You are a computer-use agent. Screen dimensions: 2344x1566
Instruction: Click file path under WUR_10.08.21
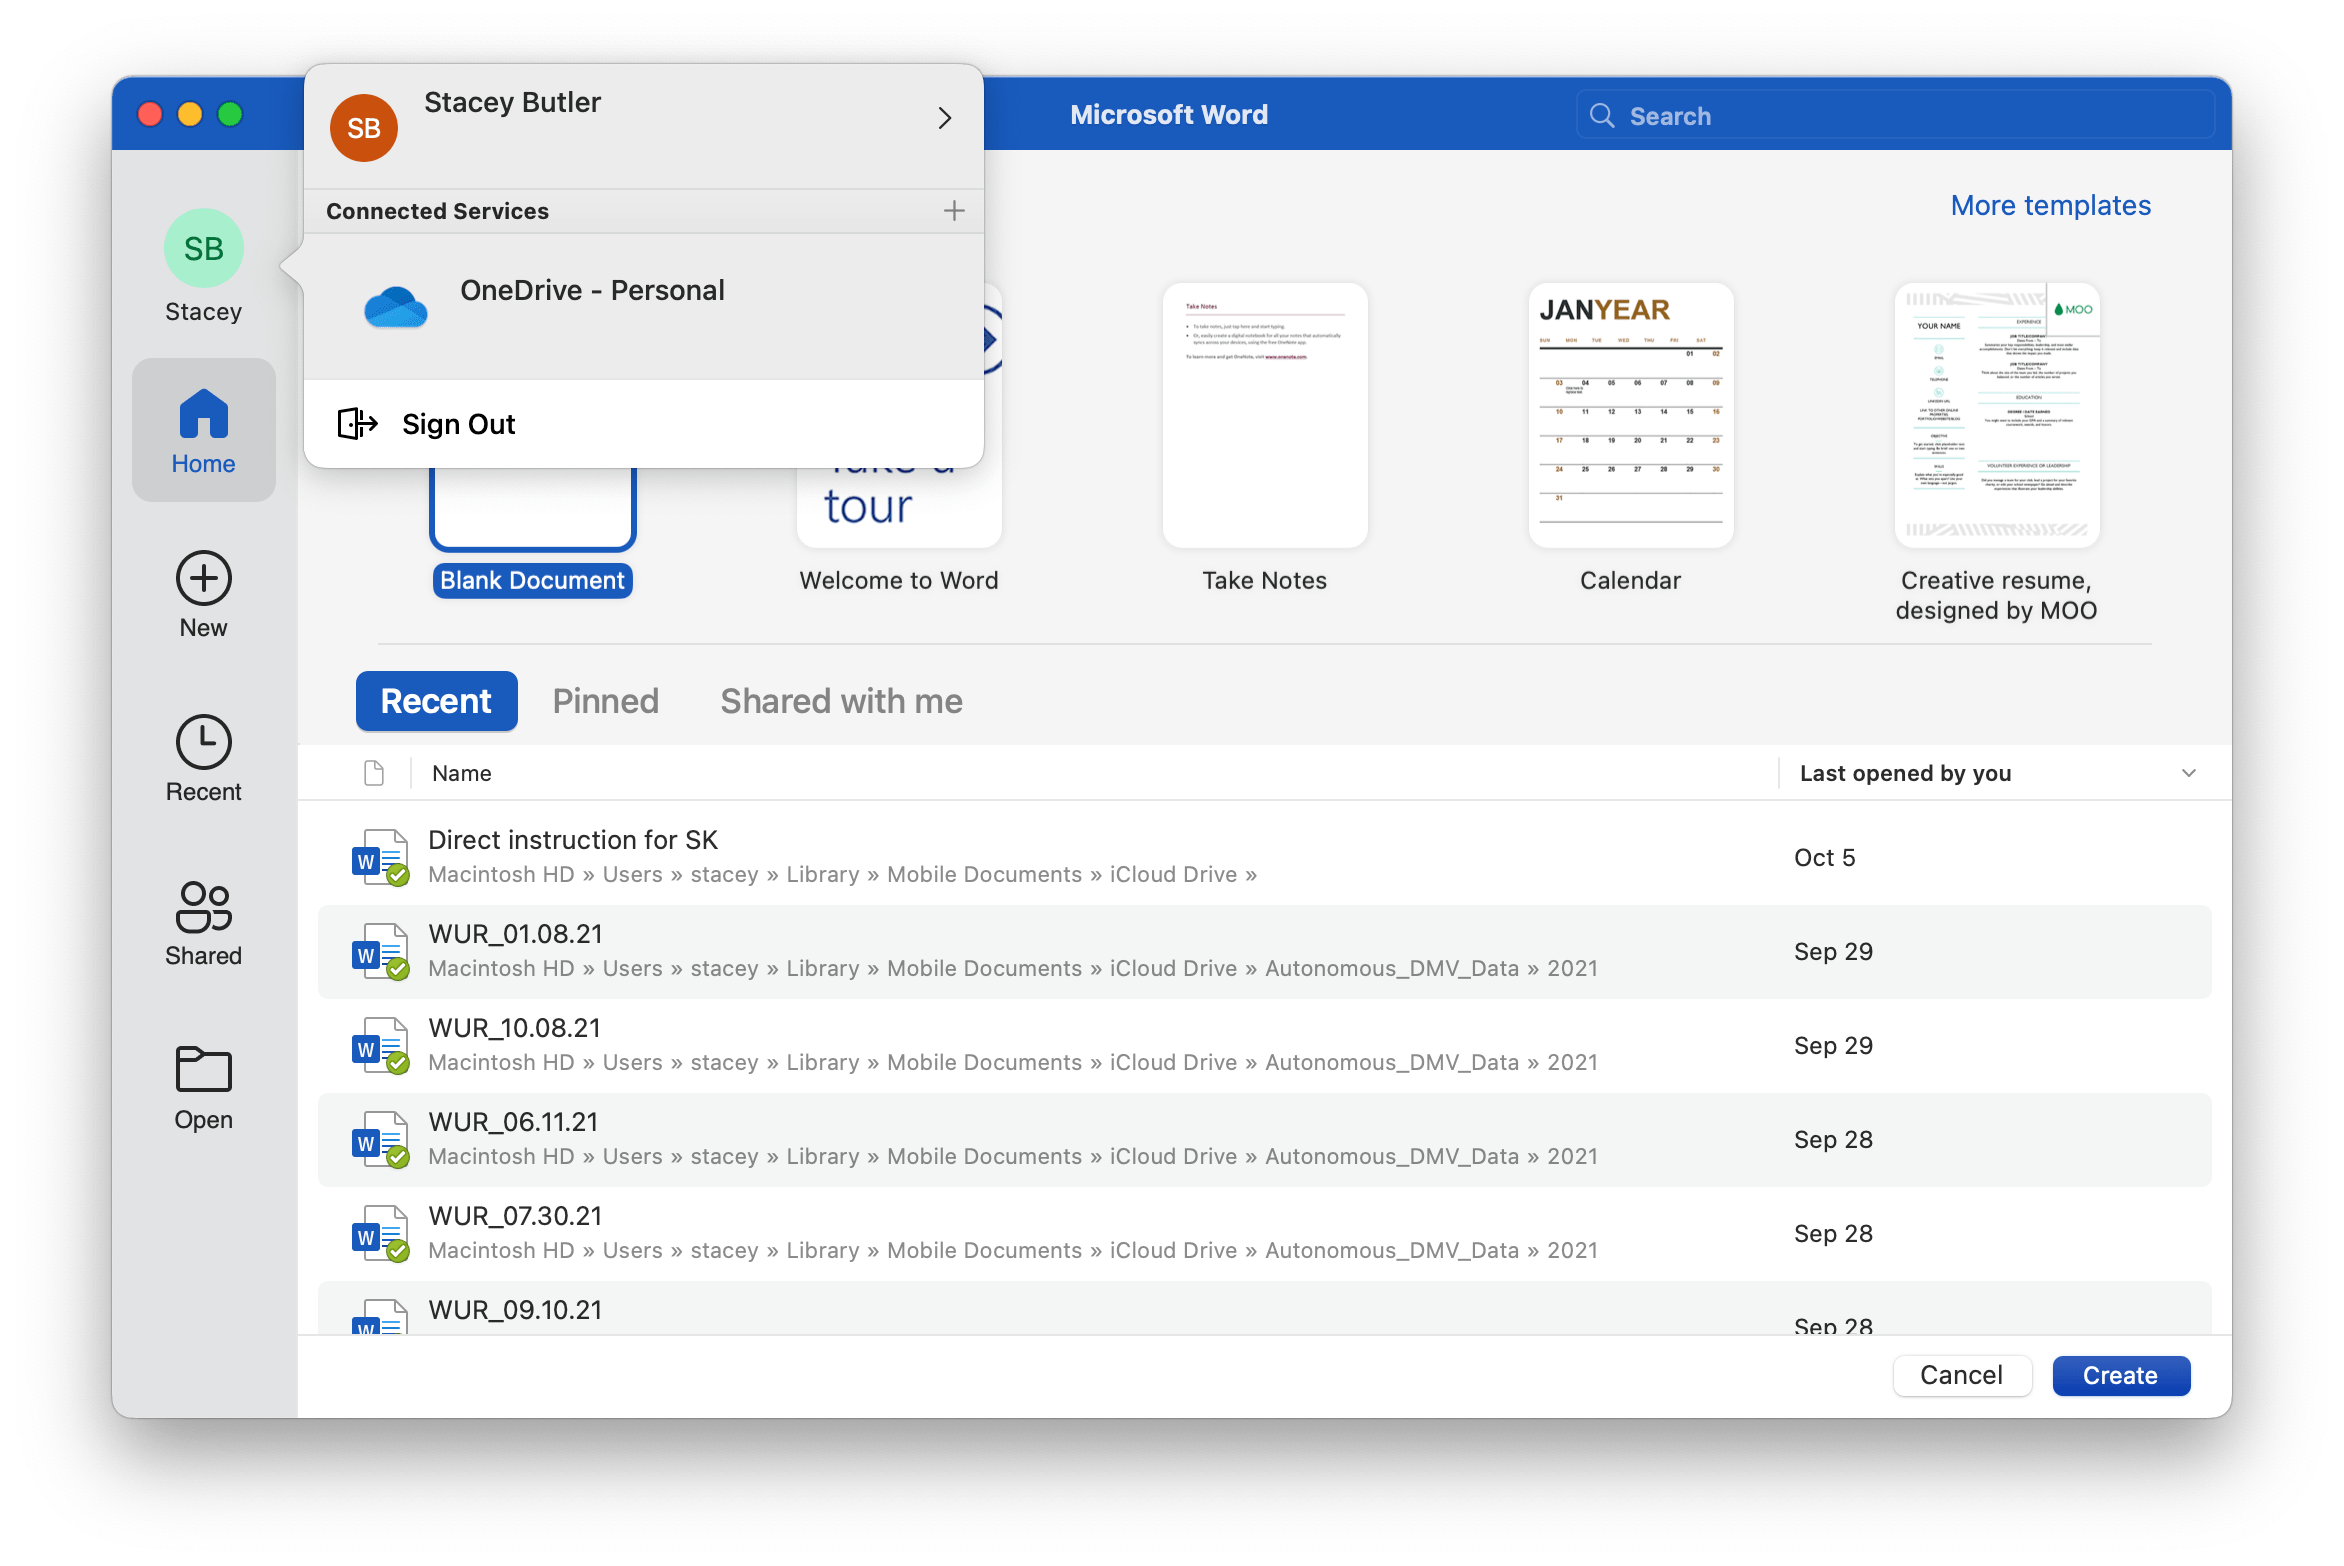(1013, 1062)
